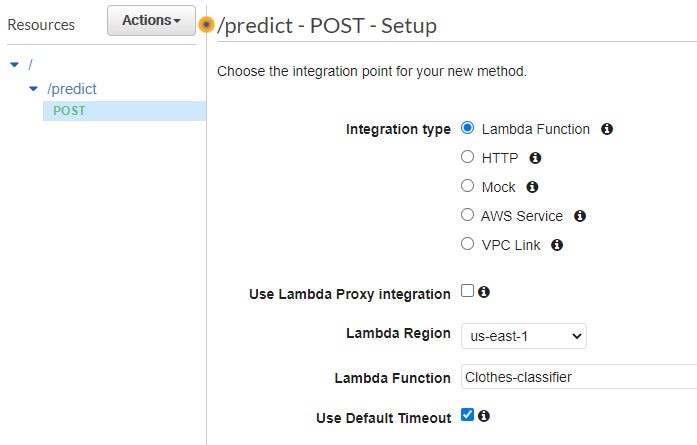Select the HTTP integration type
This screenshot has height=445, width=697.
coord(468,157)
